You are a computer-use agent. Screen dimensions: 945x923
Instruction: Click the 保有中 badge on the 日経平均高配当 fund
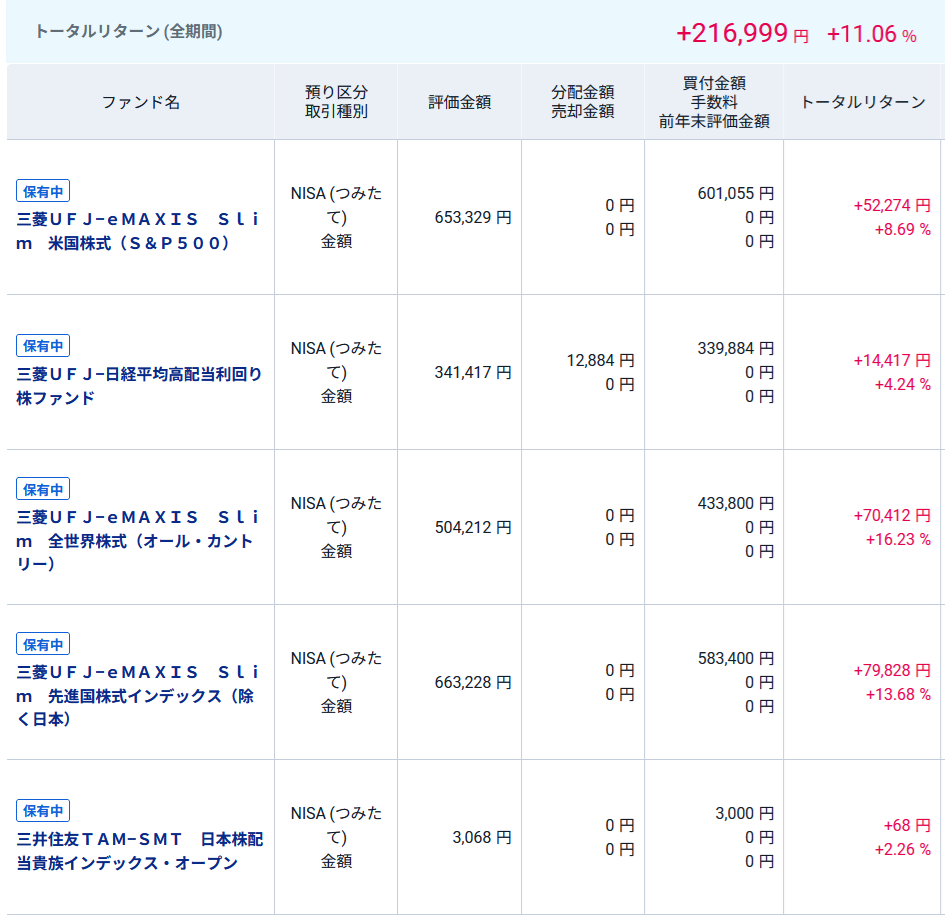tap(43, 346)
